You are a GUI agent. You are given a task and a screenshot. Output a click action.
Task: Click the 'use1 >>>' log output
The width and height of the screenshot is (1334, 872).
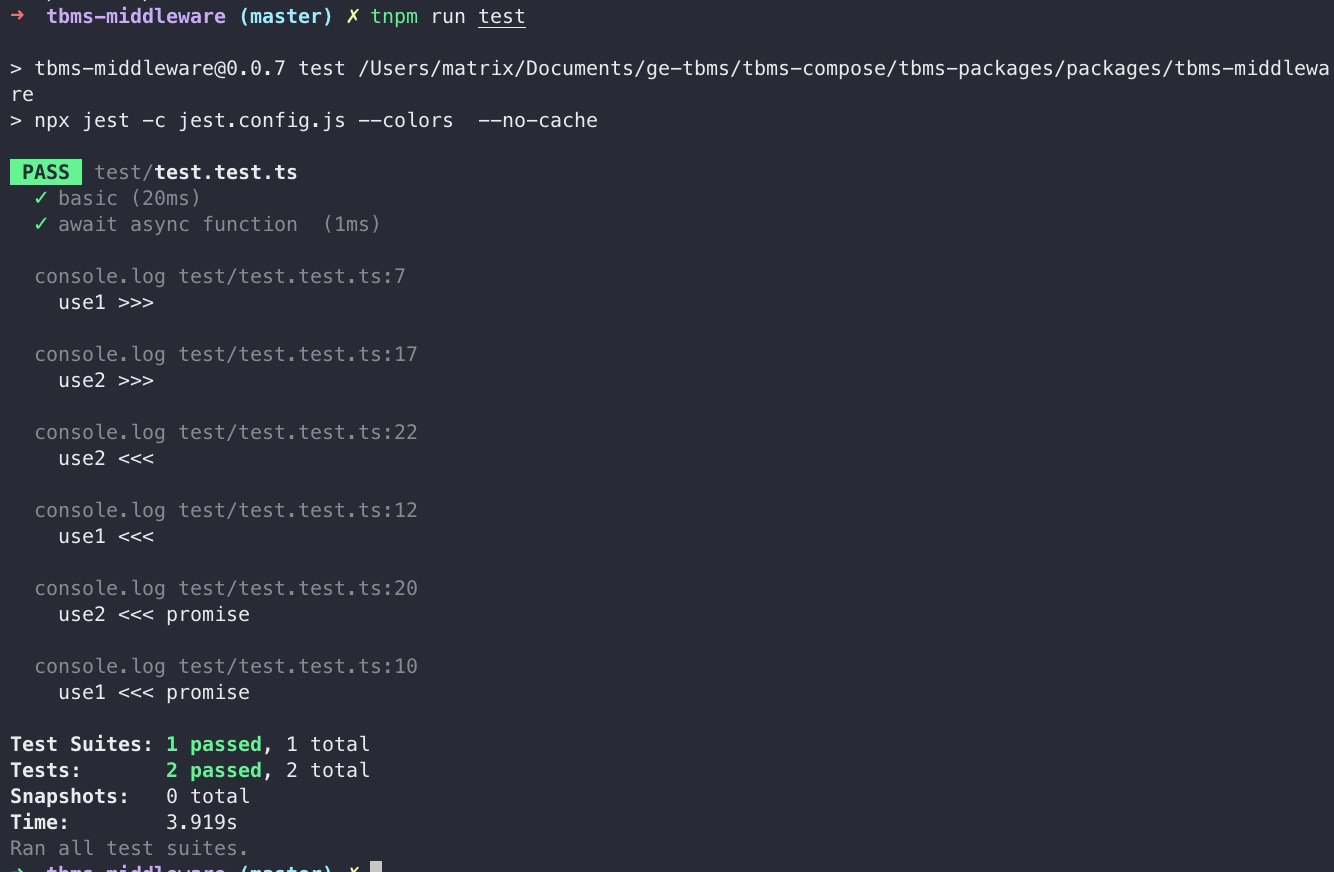point(106,302)
